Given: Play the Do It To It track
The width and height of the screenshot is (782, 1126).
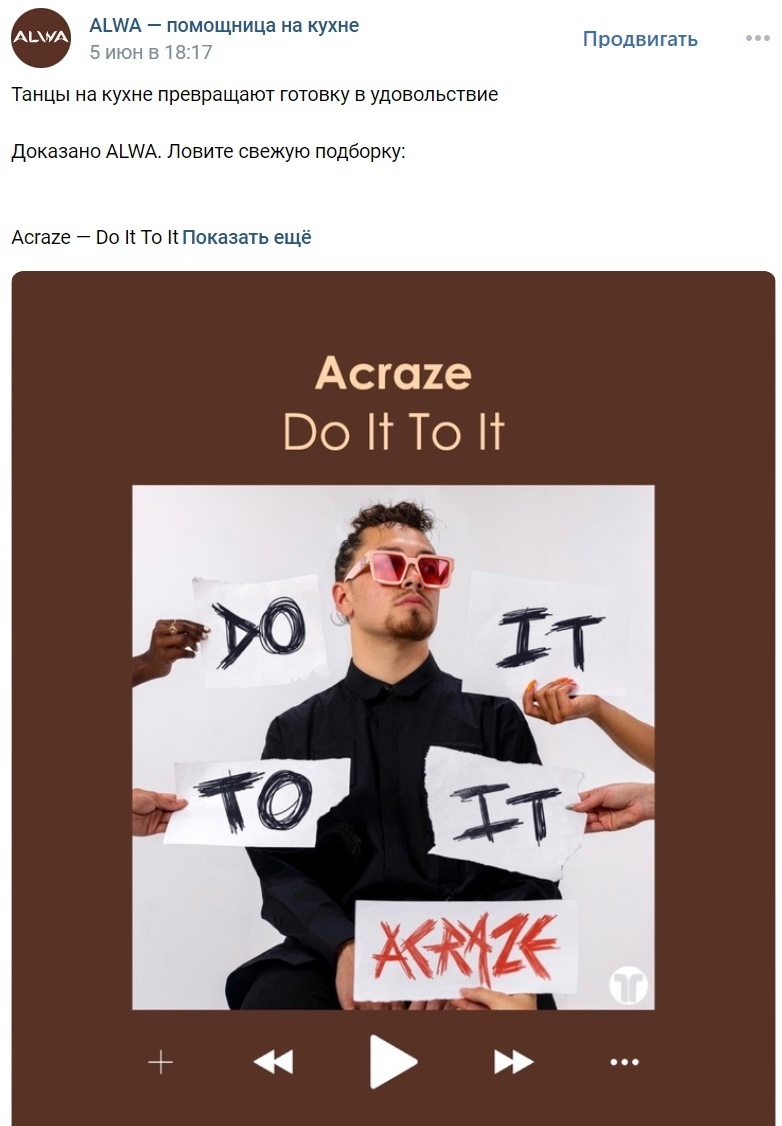Looking at the screenshot, I should pyautogui.click(x=392, y=1061).
